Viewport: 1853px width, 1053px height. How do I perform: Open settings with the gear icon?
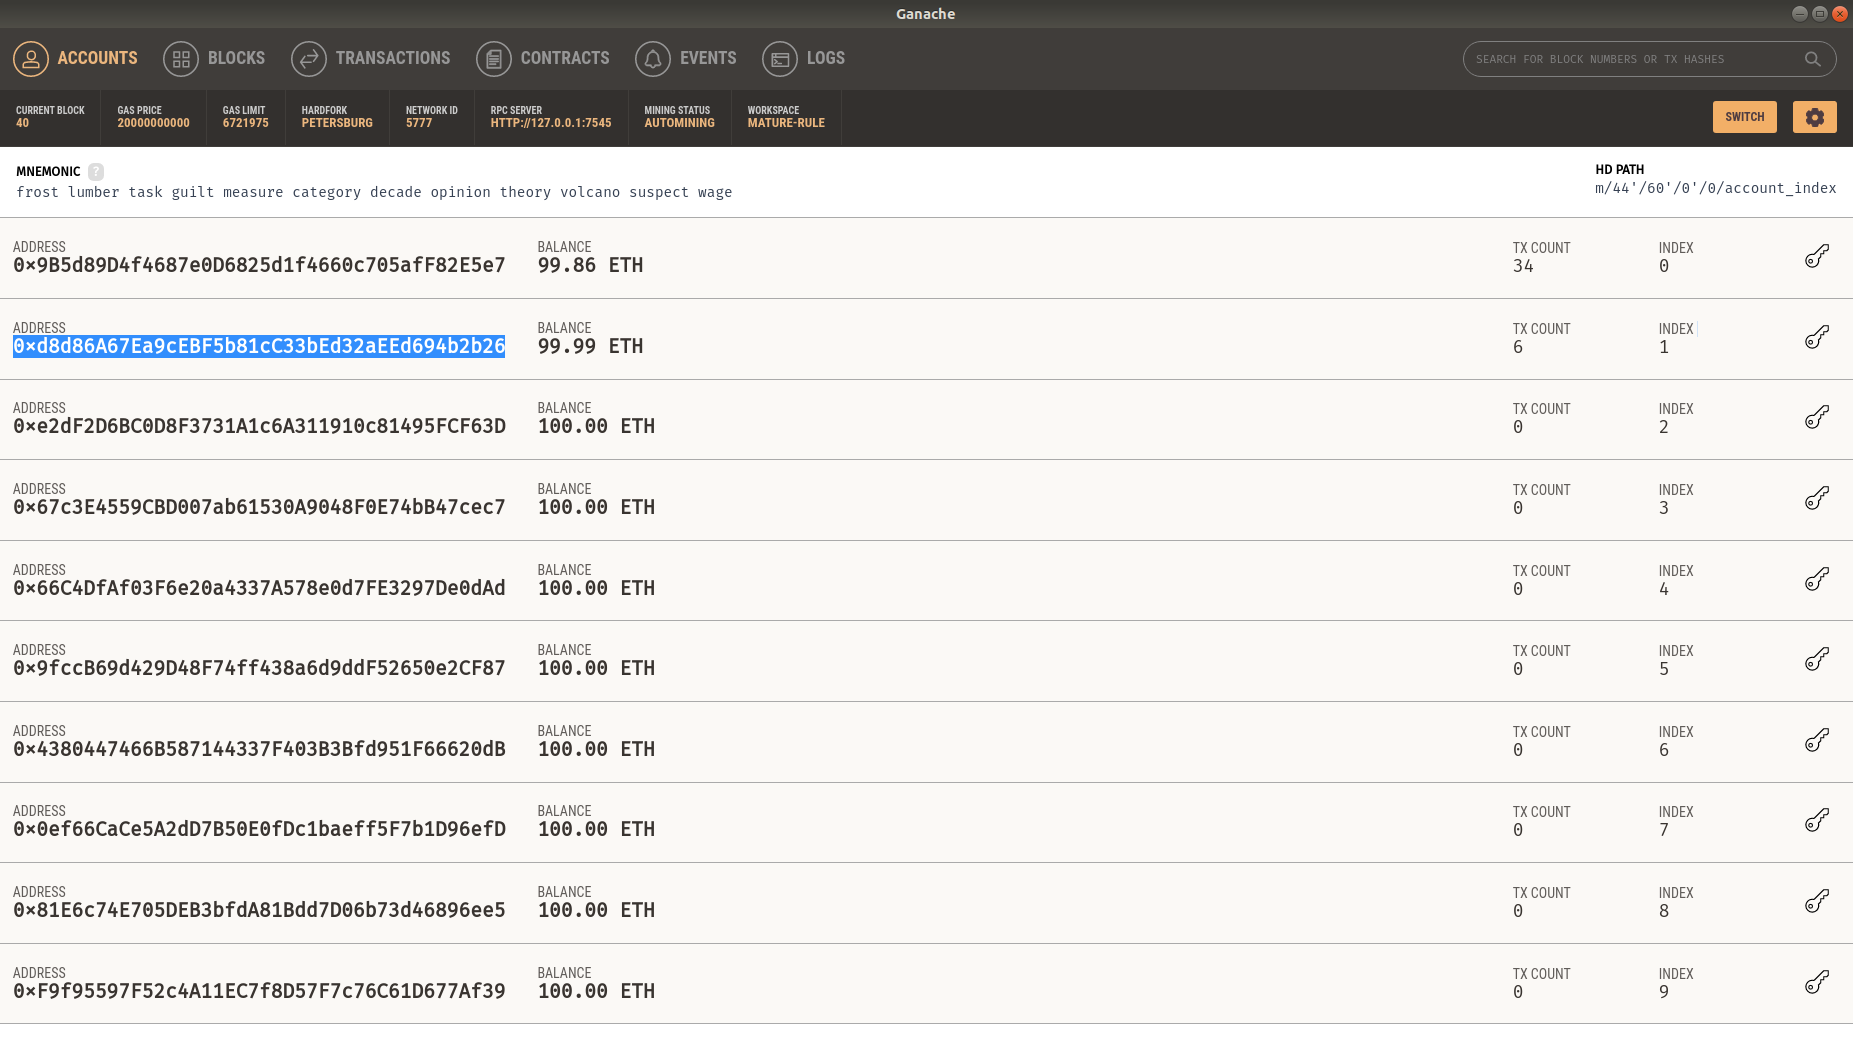point(1814,117)
